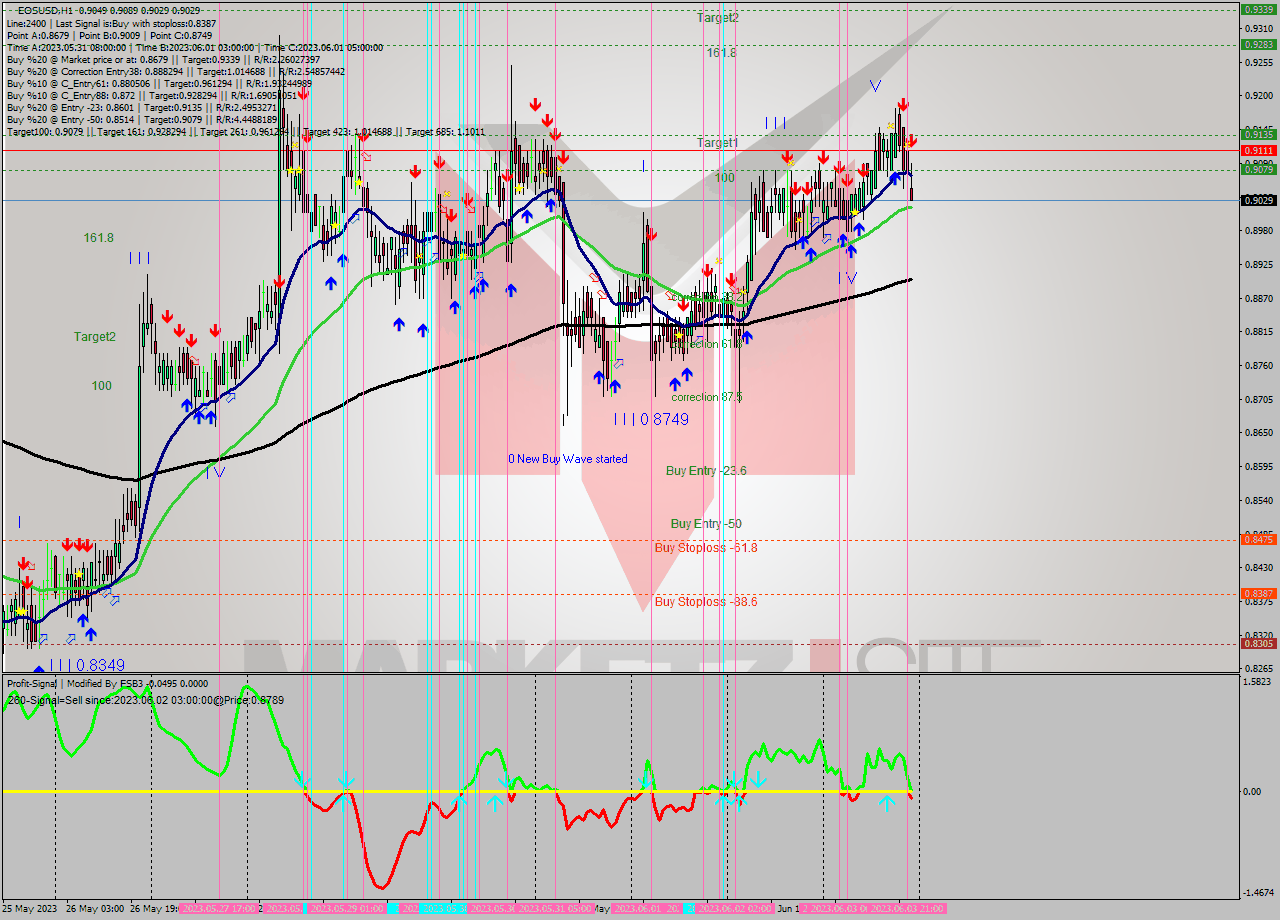Image resolution: width=1280 pixels, height=920 pixels.
Task: Click the orange 0.8475 price label
Action: [x=1257, y=539]
